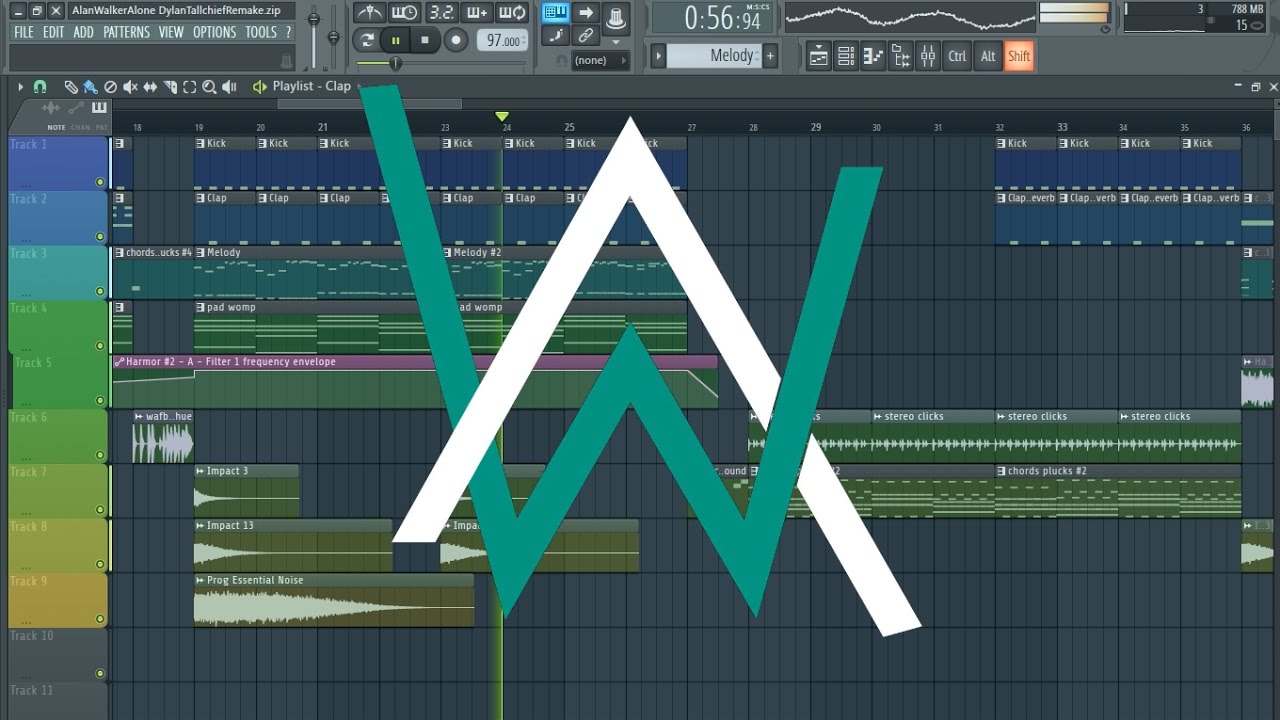Viewport: 1280px width, 720px height.
Task: Select the Paint brush tool
Action: click(x=90, y=87)
